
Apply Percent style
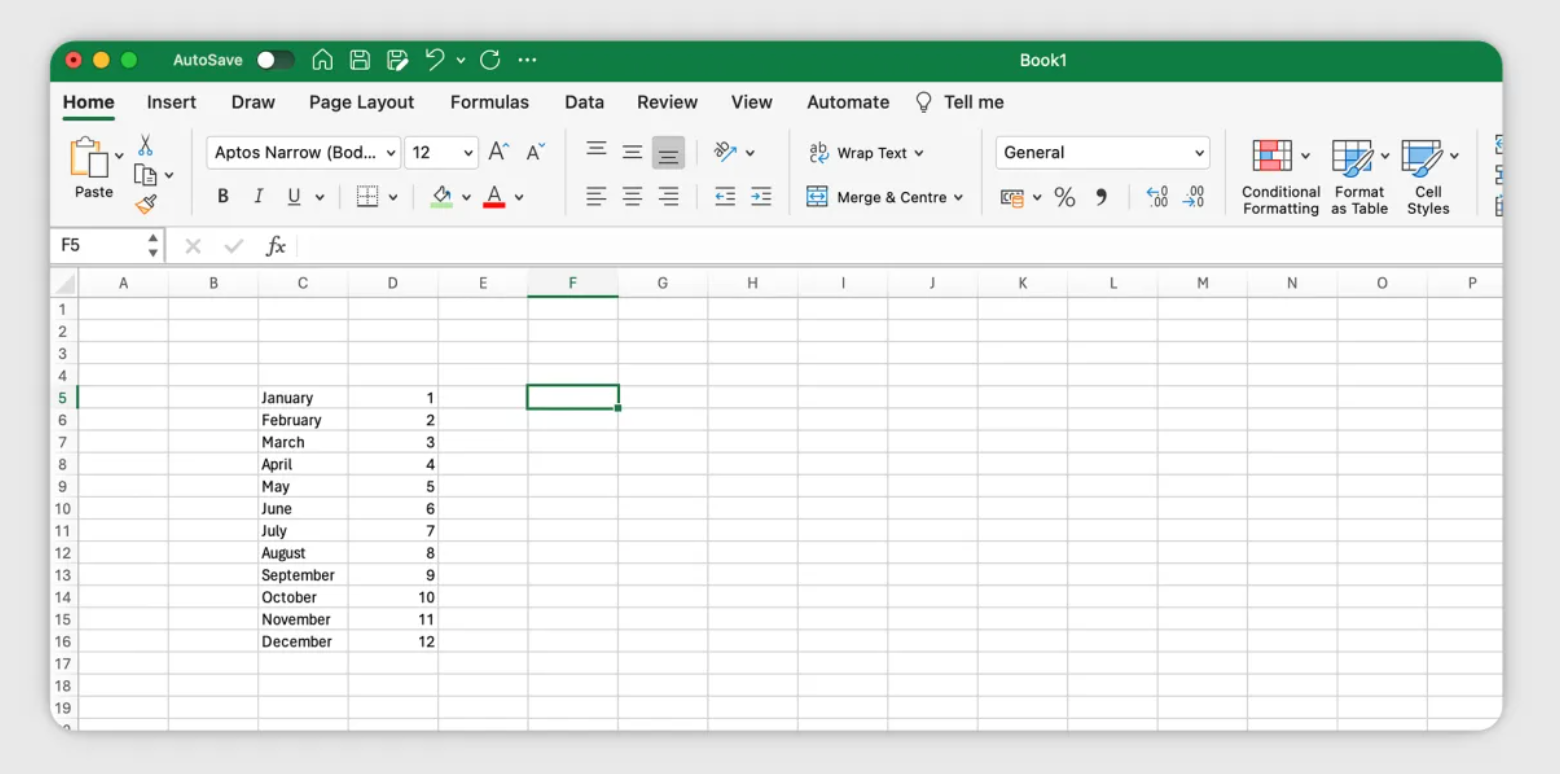[1065, 198]
